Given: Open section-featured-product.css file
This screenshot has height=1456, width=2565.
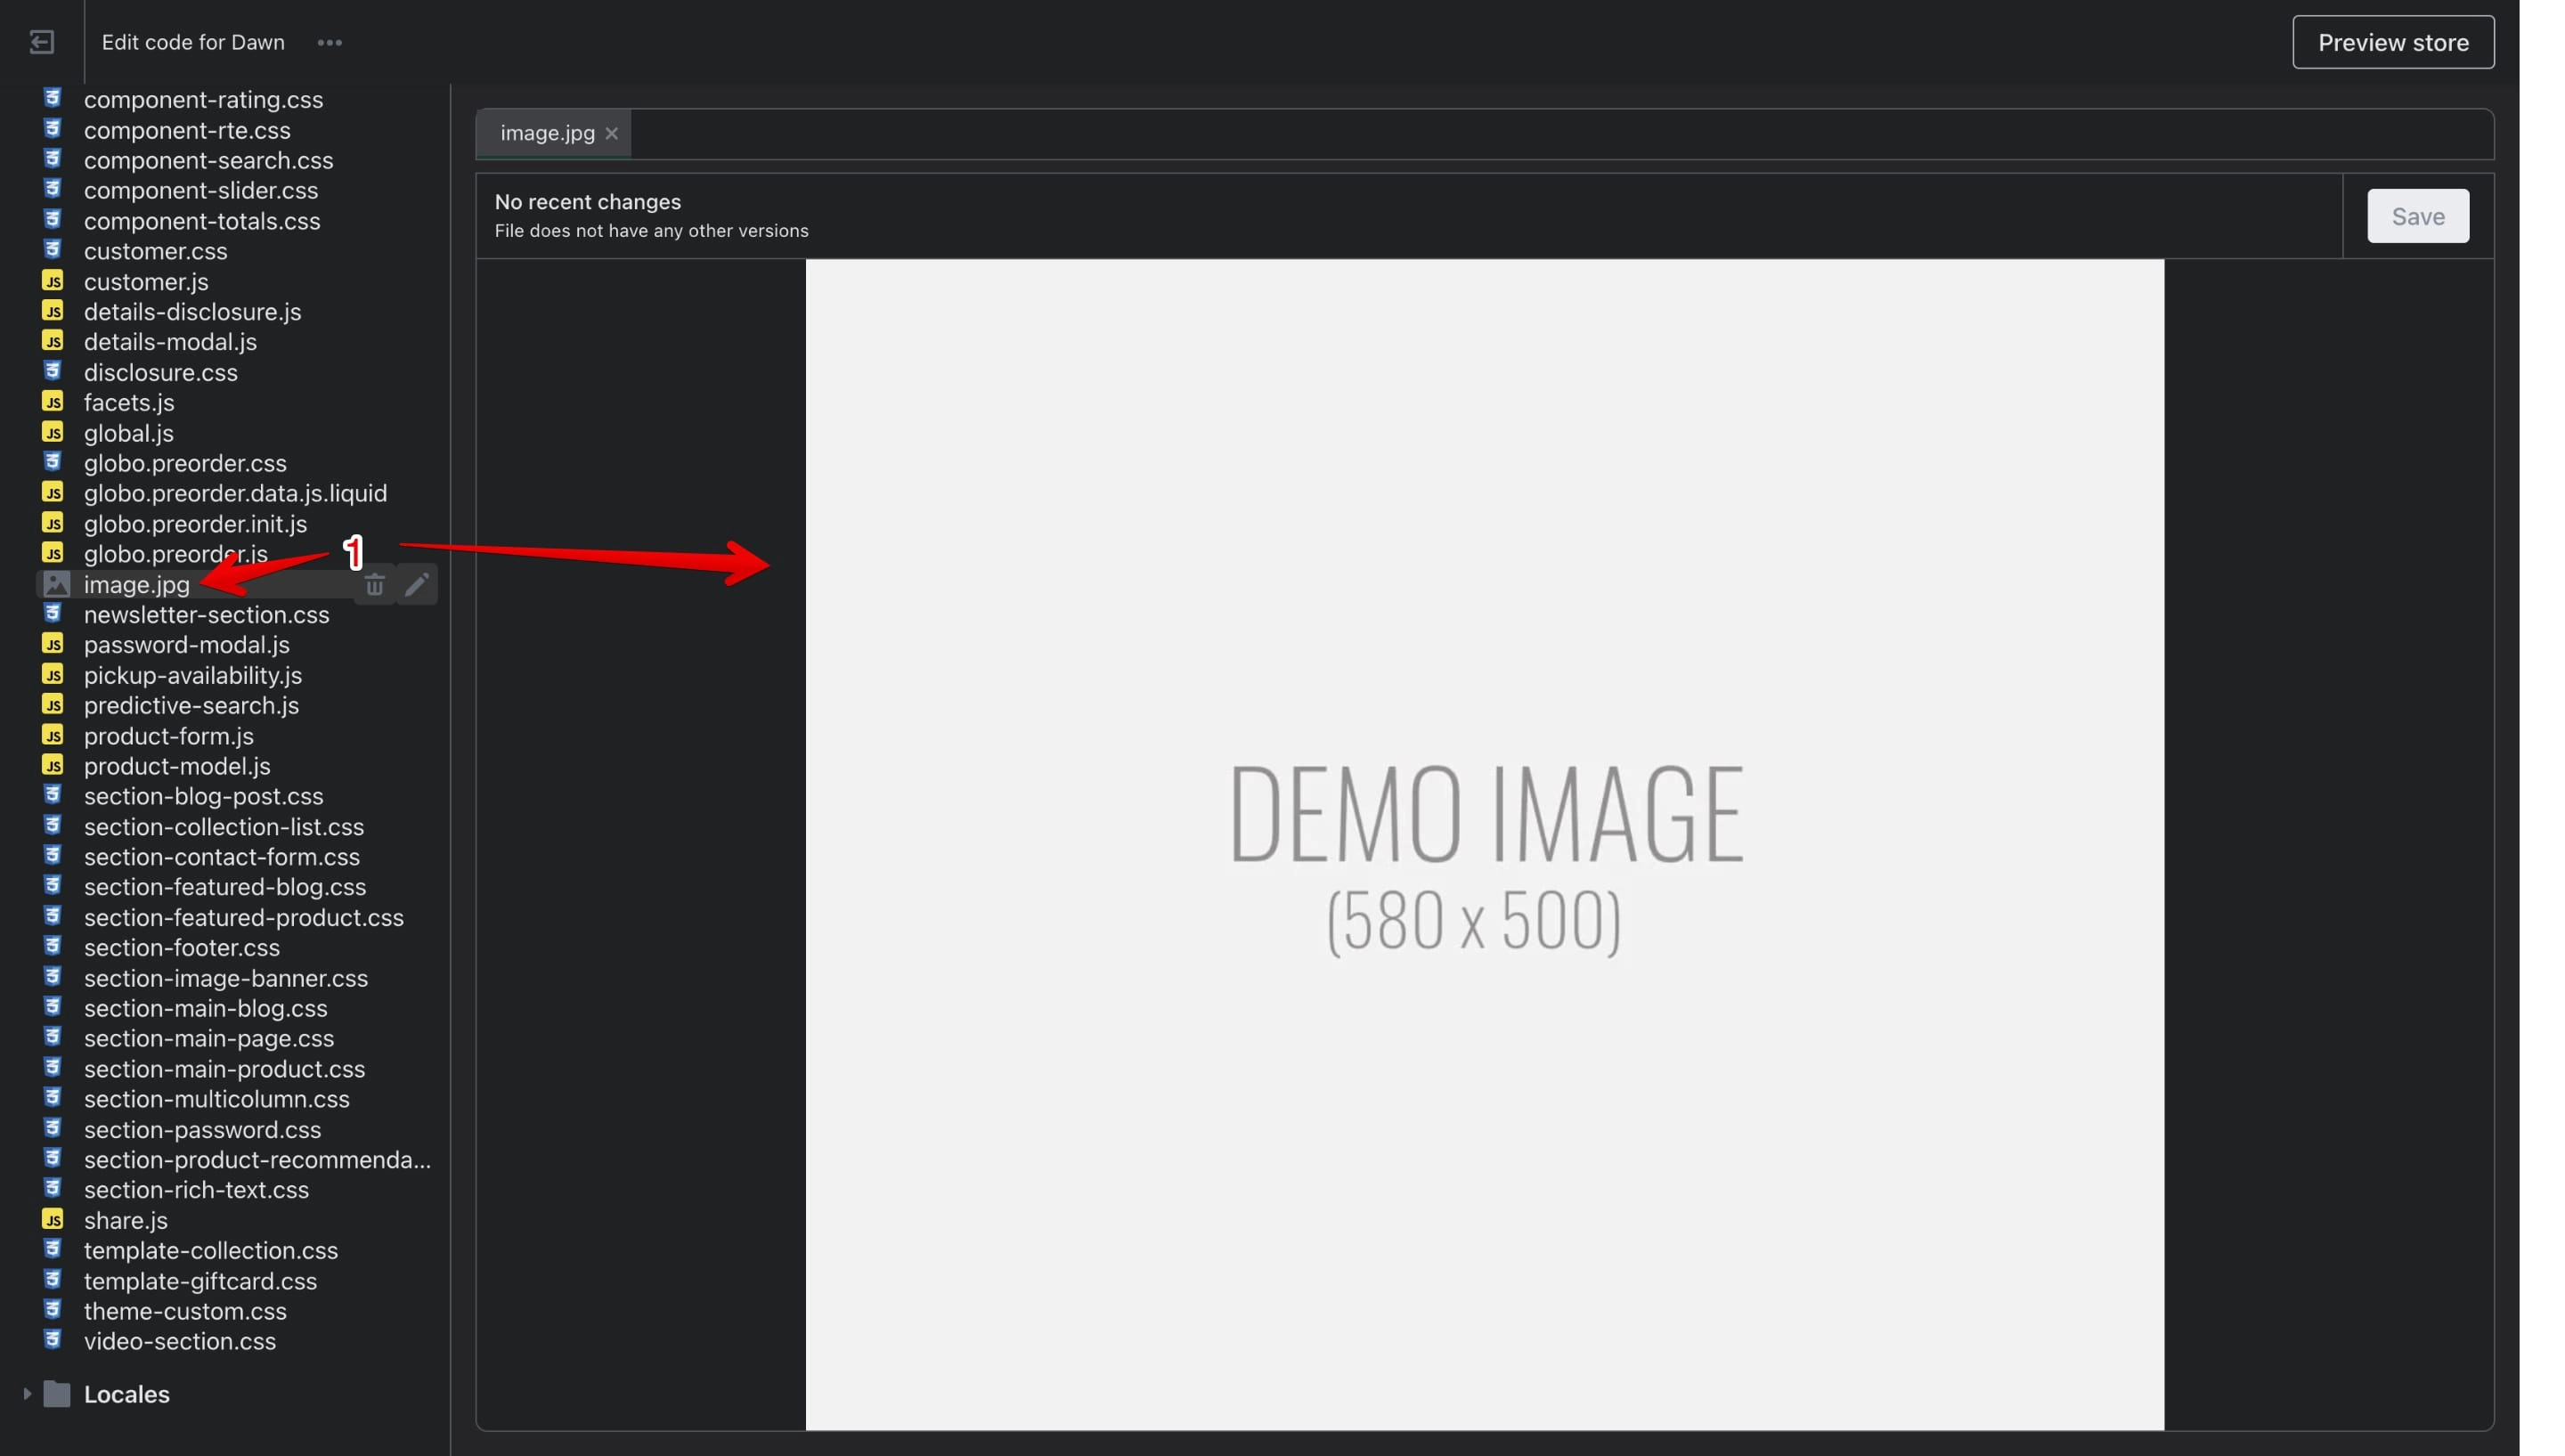Looking at the screenshot, I should point(243,917).
